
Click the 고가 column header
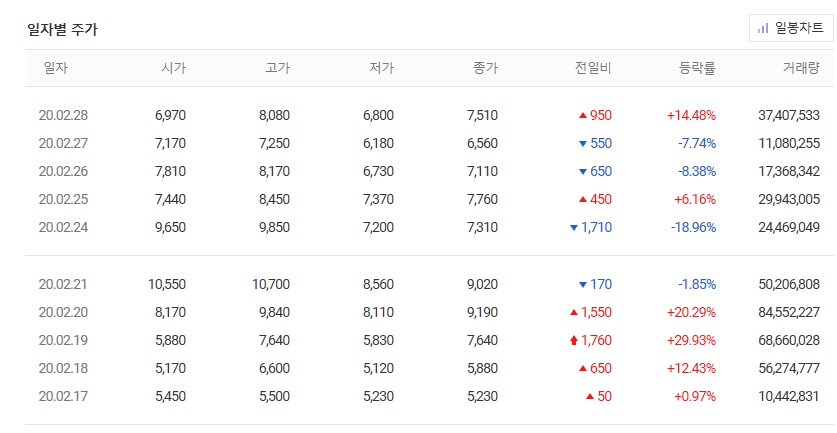(x=278, y=68)
